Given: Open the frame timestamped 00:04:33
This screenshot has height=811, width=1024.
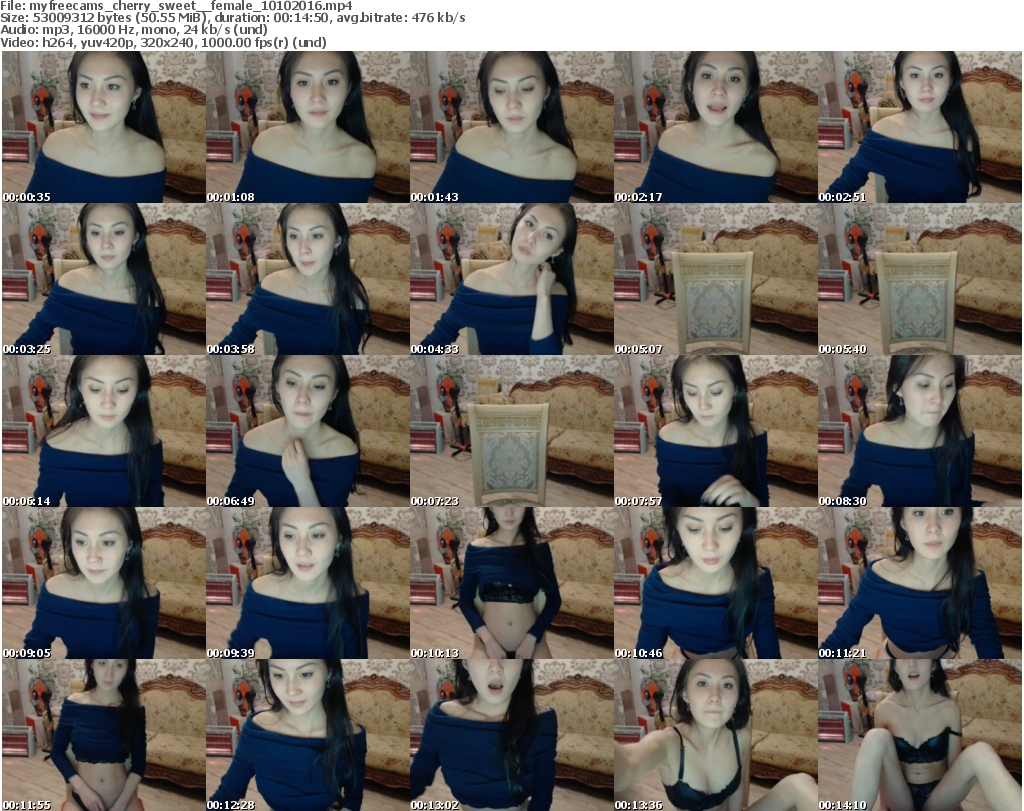Looking at the screenshot, I should 511,279.
